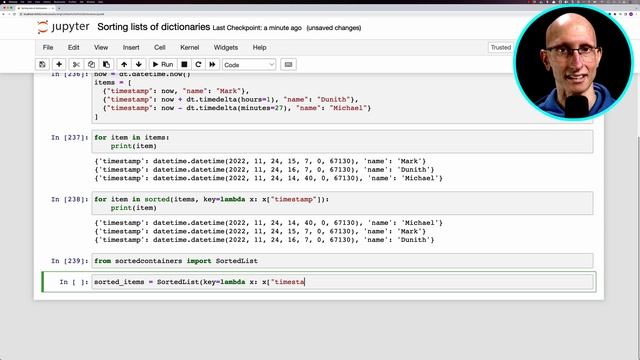
Task: Click 'Last Checkpoint: a minute ago' text
Action: click(257, 28)
